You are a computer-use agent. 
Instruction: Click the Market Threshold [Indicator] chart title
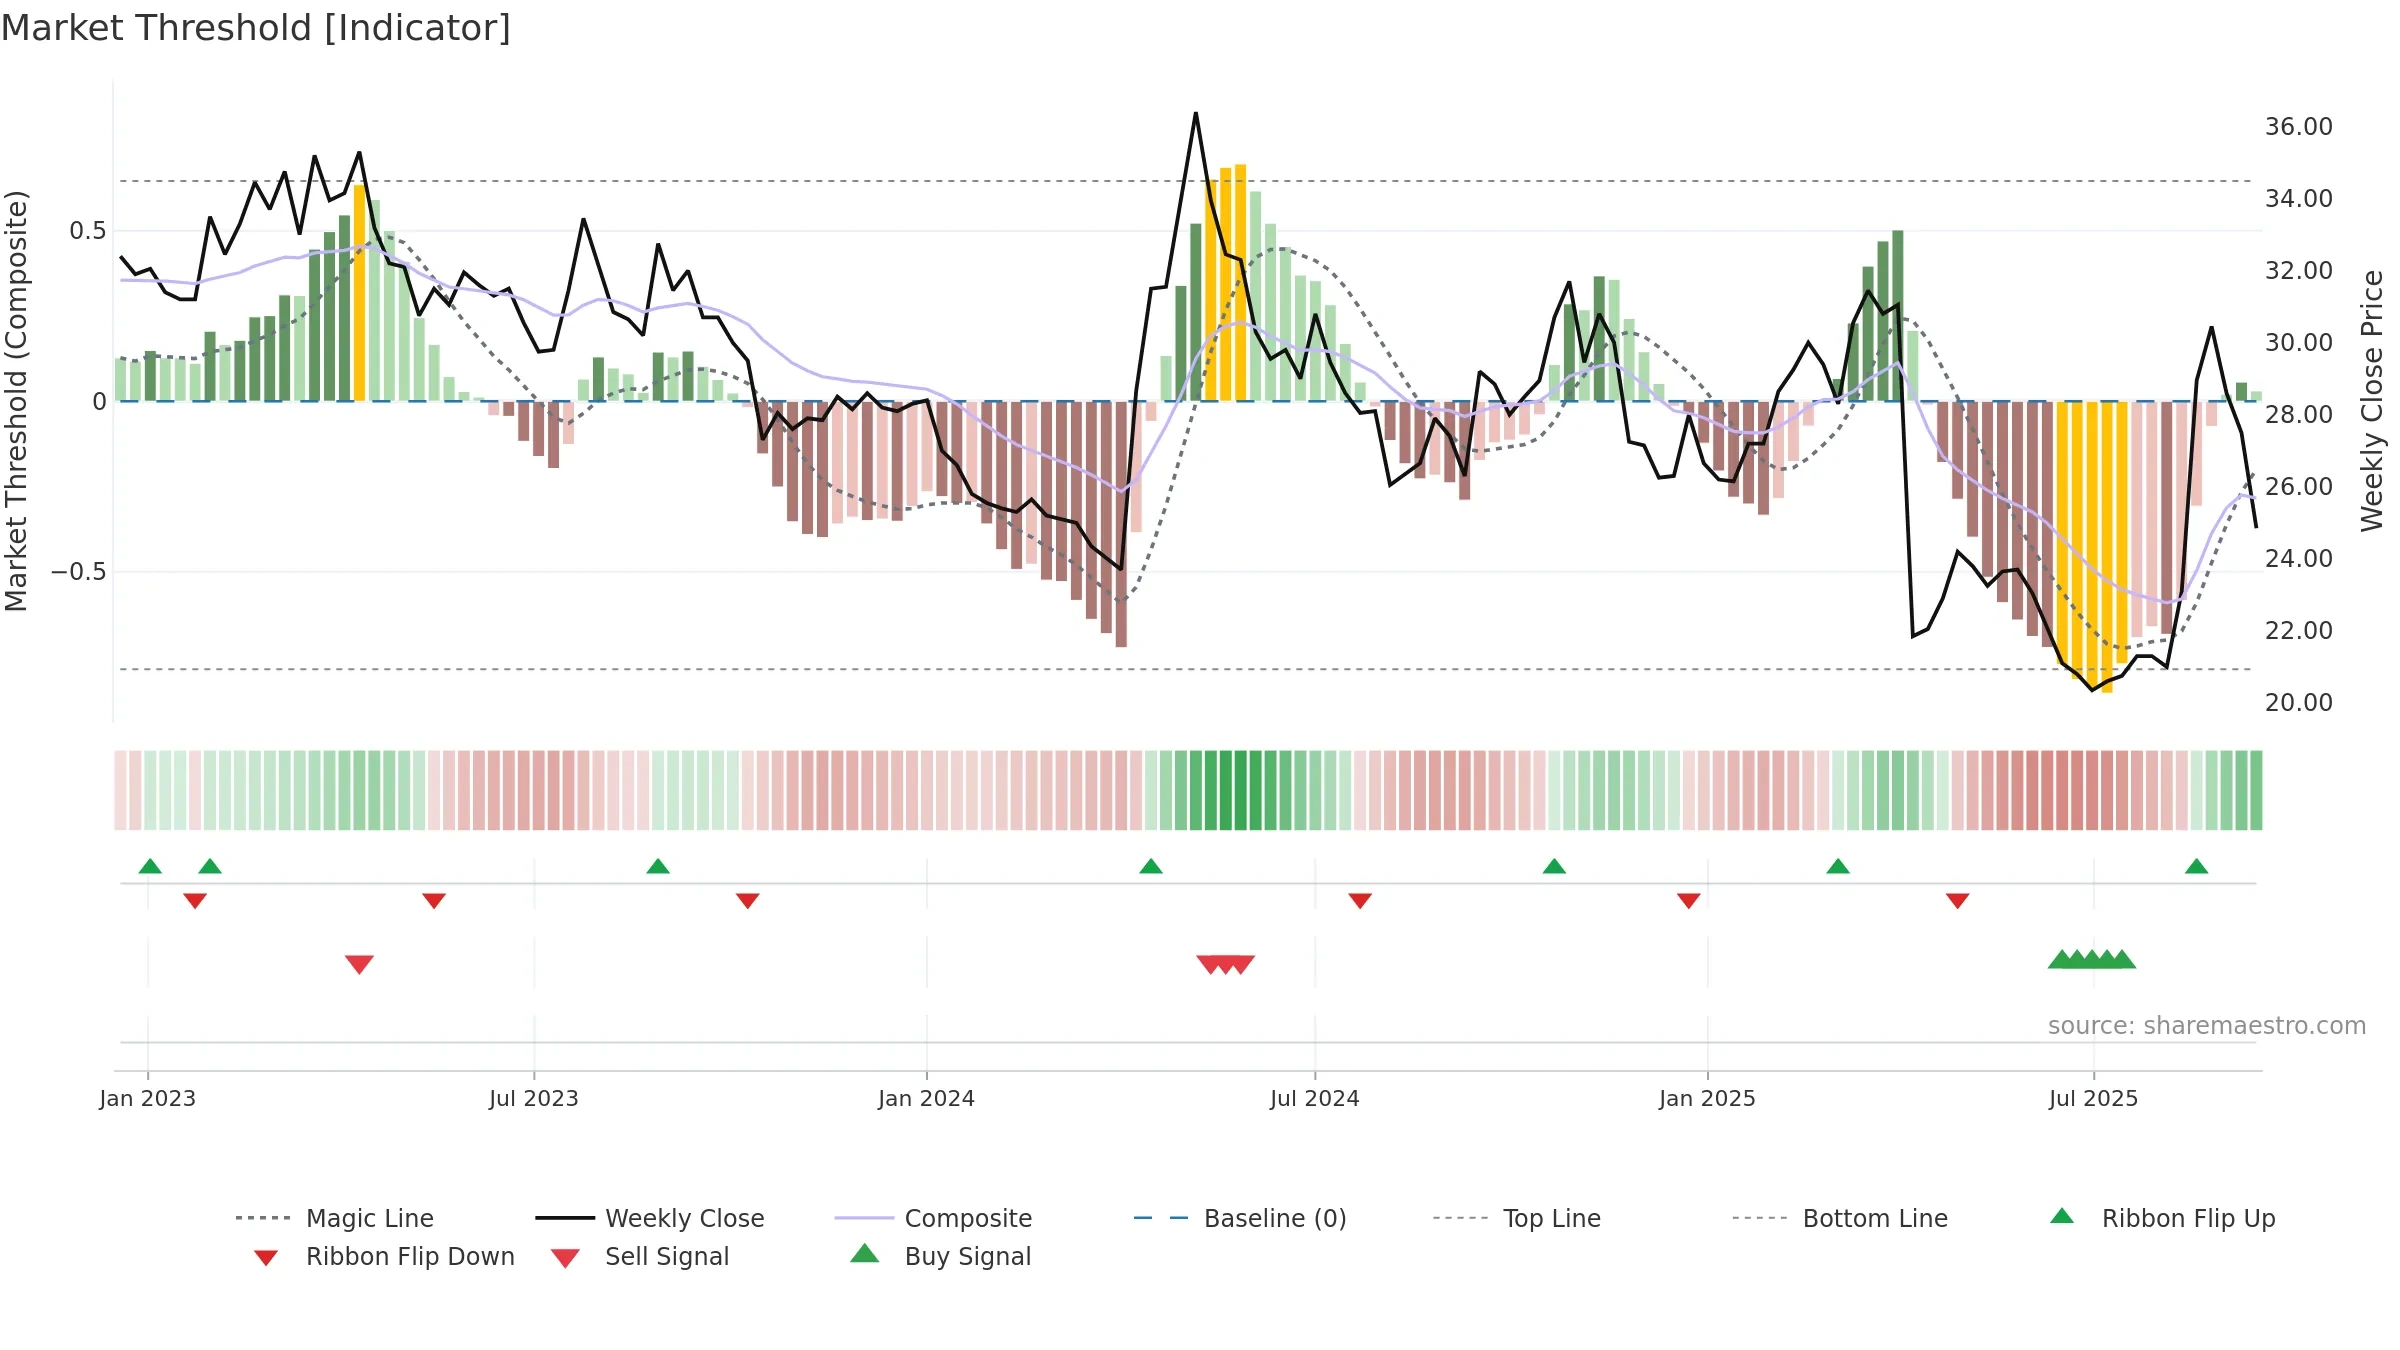click(x=256, y=28)
